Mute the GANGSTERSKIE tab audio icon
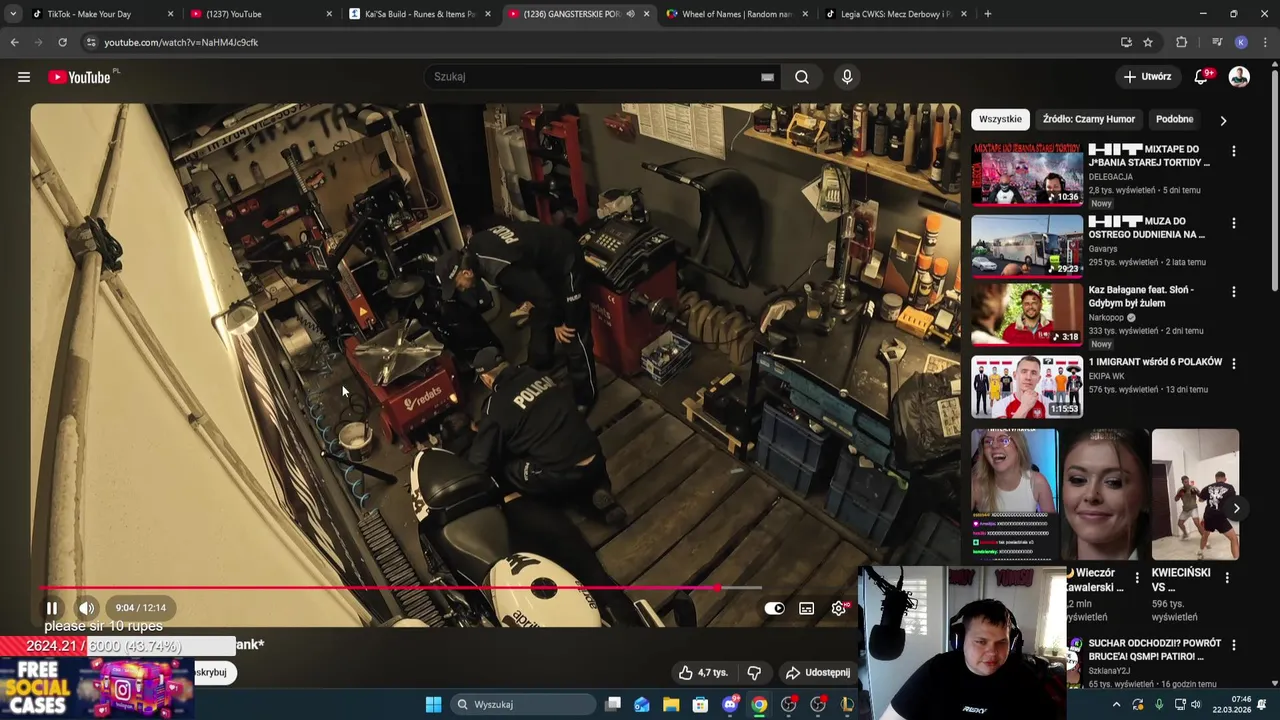Image resolution: width=1280 pixels, height=720 pixels. [x=630, y=14]
